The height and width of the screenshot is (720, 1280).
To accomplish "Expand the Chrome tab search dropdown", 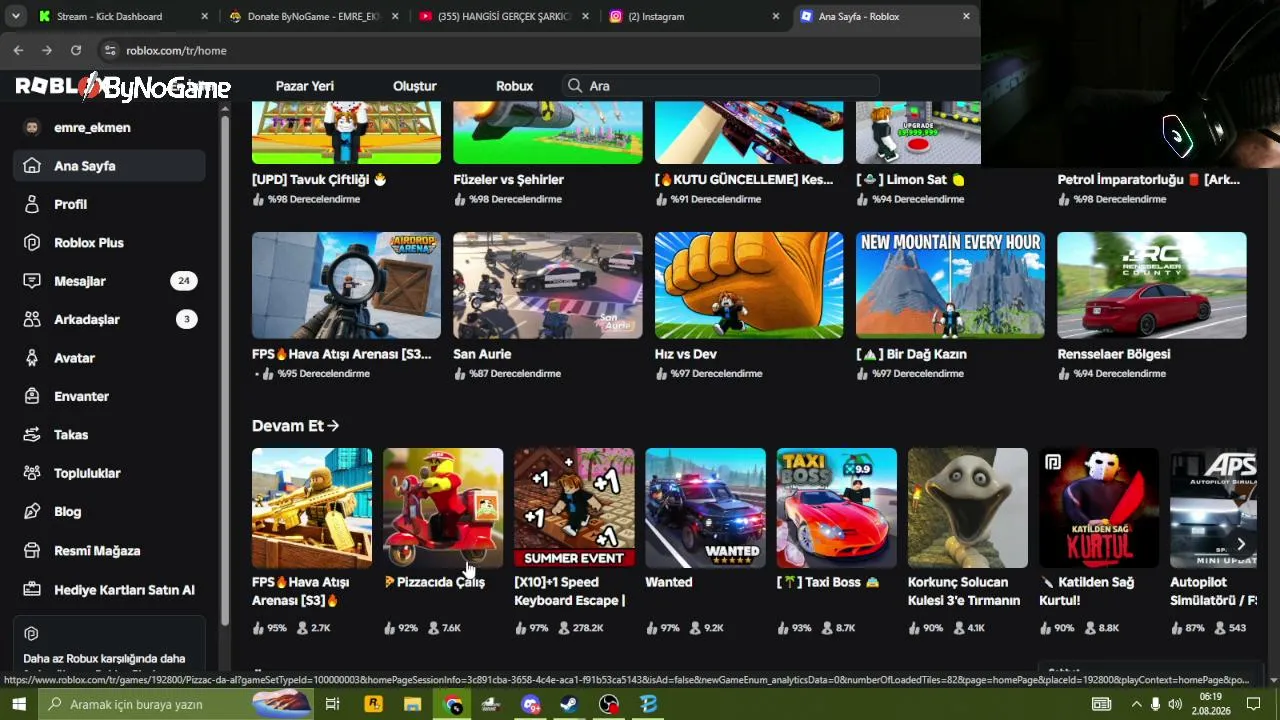I will [x=15, y=16].
